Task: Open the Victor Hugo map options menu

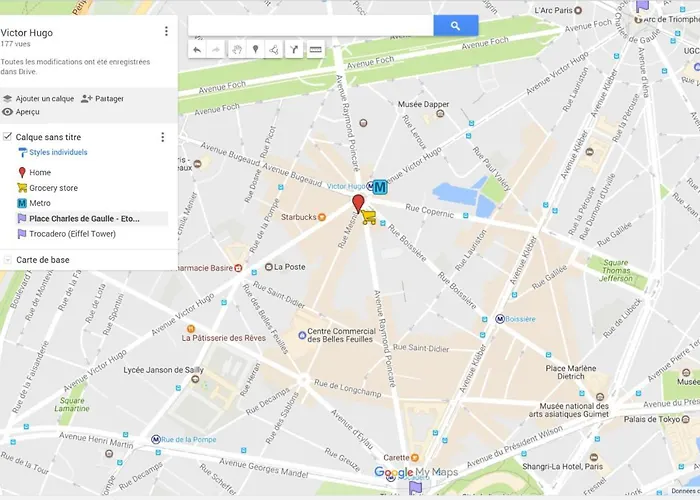Action: pos(166,31)
